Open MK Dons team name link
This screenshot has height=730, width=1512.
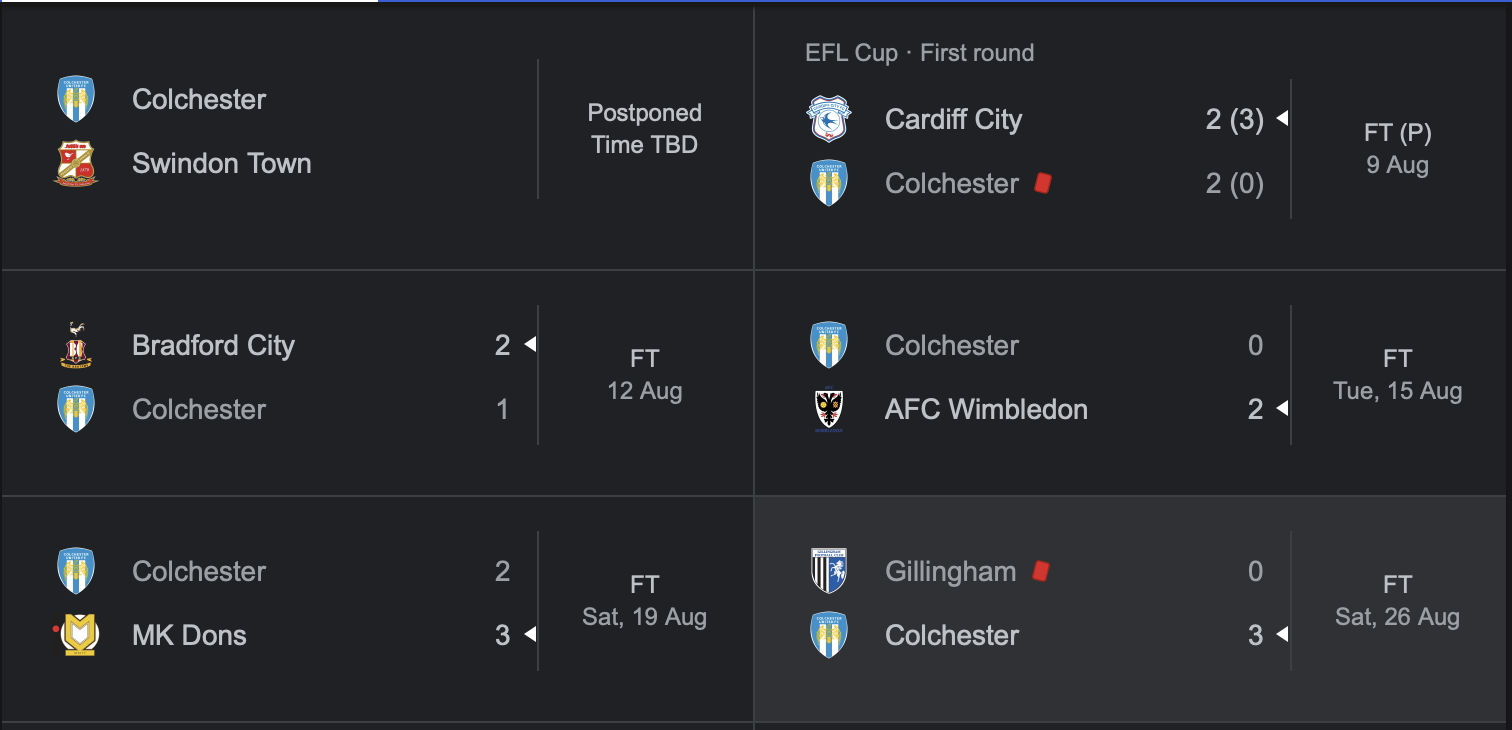tap(189, 636)
